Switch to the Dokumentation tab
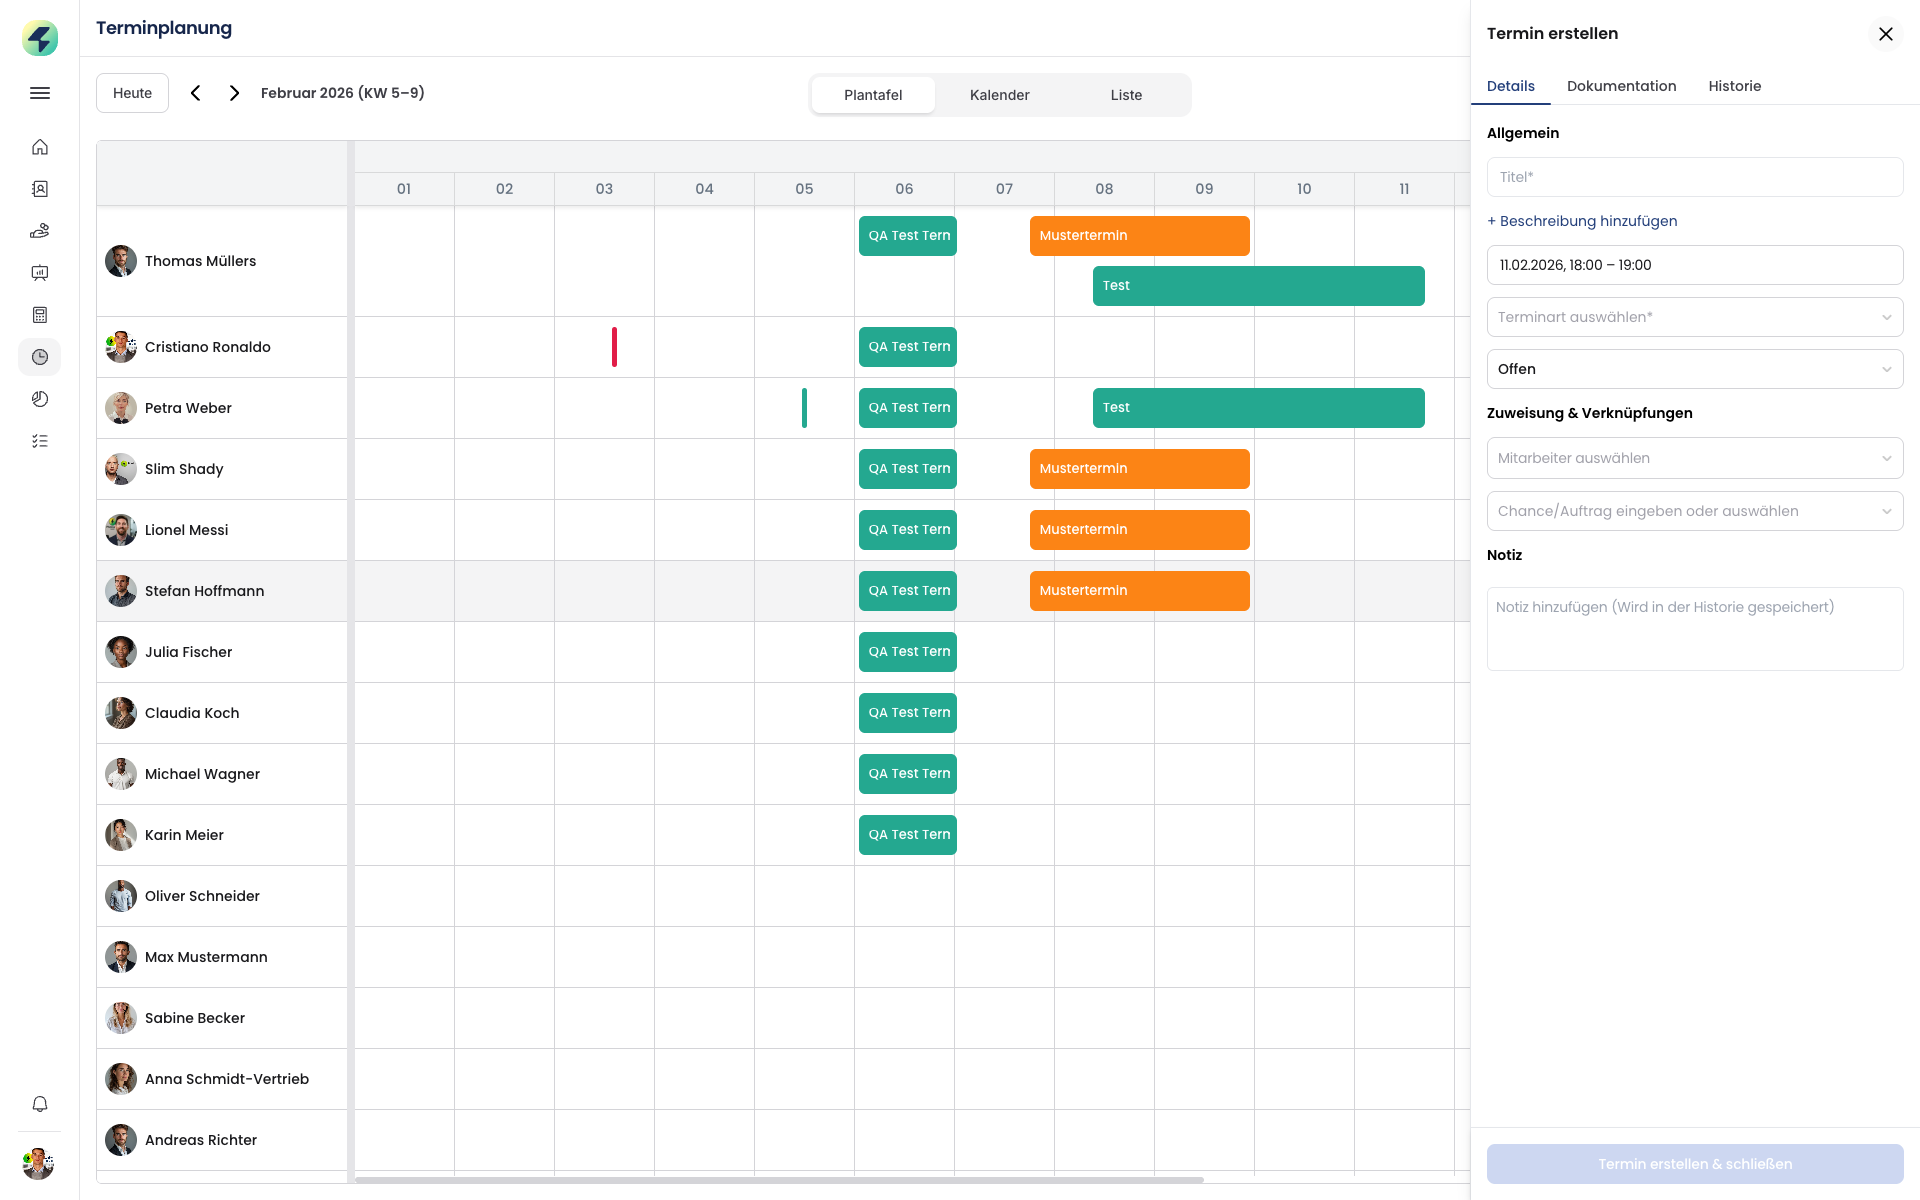The image size is (1920, 1200). point(1621,86)
